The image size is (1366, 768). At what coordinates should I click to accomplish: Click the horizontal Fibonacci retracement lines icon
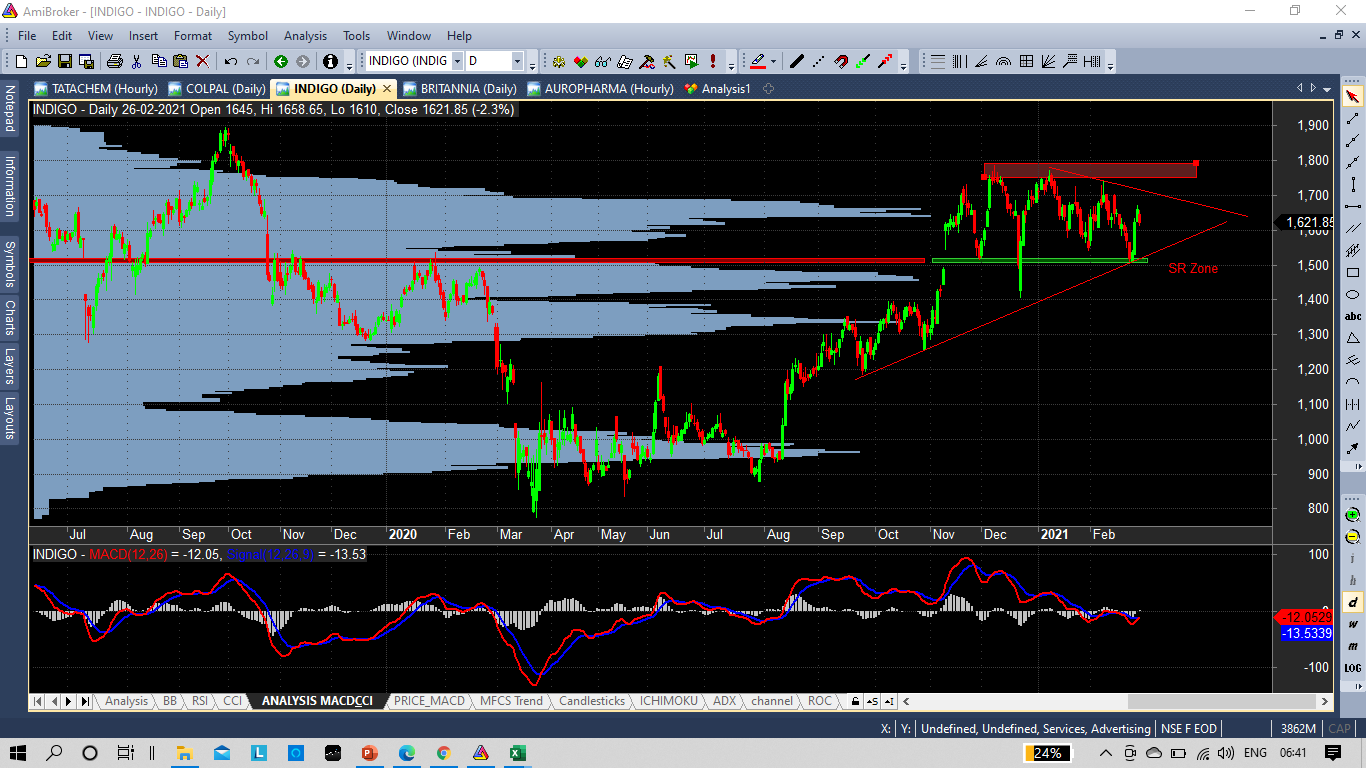tap(938, 61)
